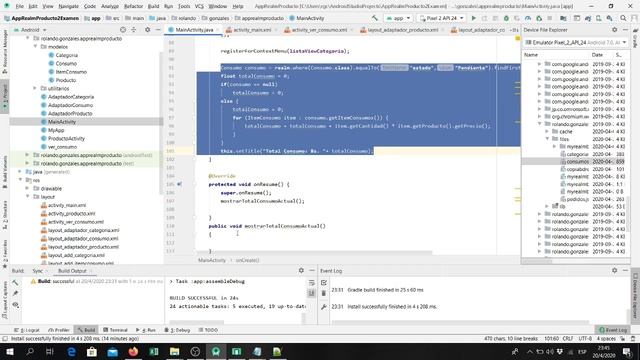Click the pin icon in Build panel

[x=16, y=293]
